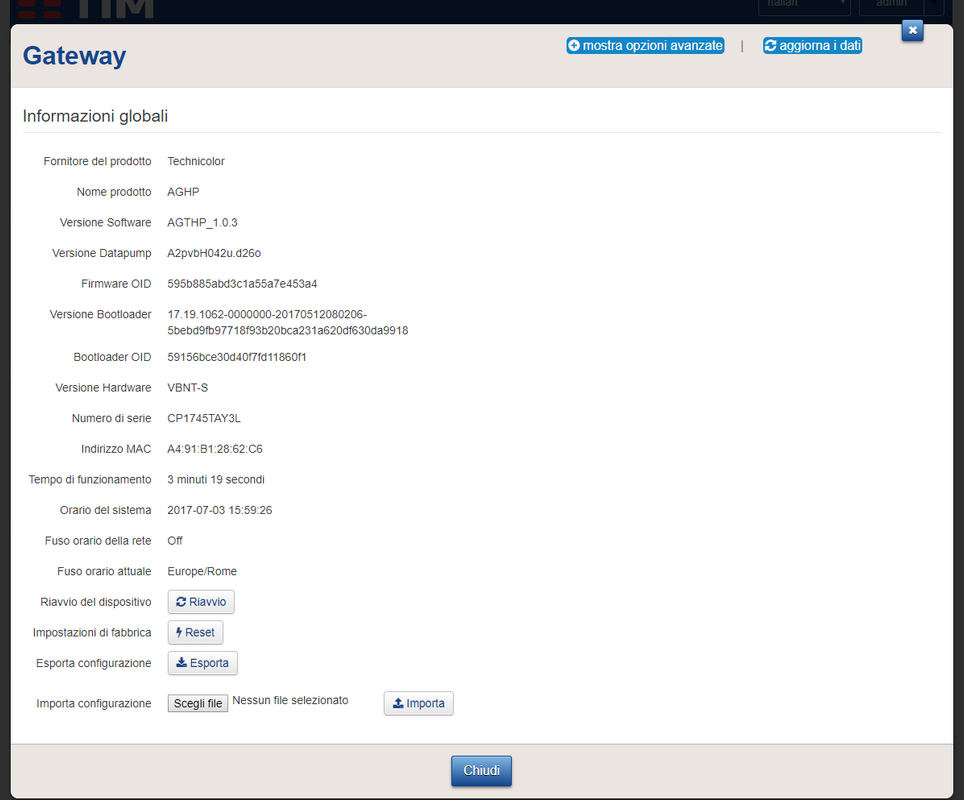Select the 'Numero di serie' label
This screenshot has width=964, height=800.
pyautogui.click(x=111, y=419)
